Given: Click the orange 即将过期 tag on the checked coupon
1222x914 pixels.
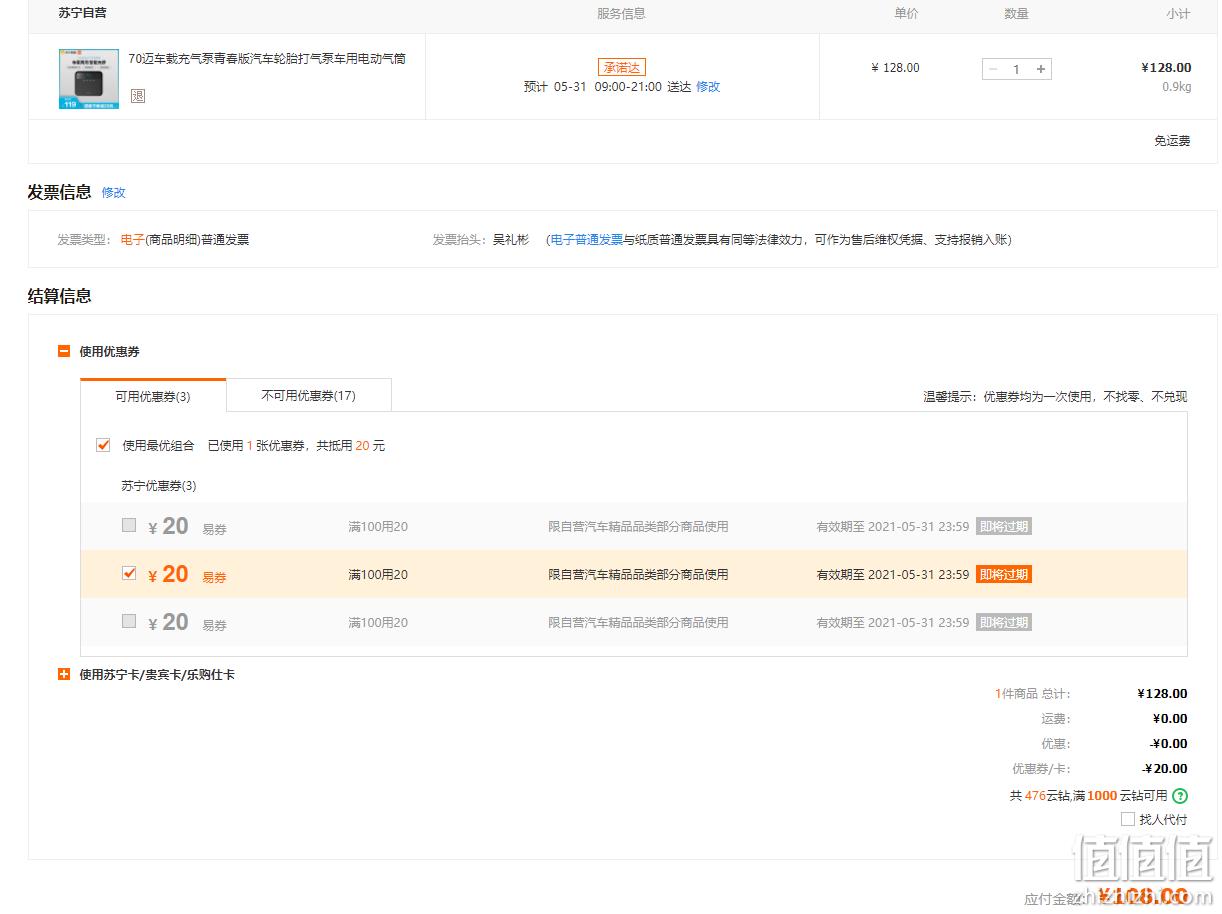Looking at the screenshot, I should [x=1003, y=575].
